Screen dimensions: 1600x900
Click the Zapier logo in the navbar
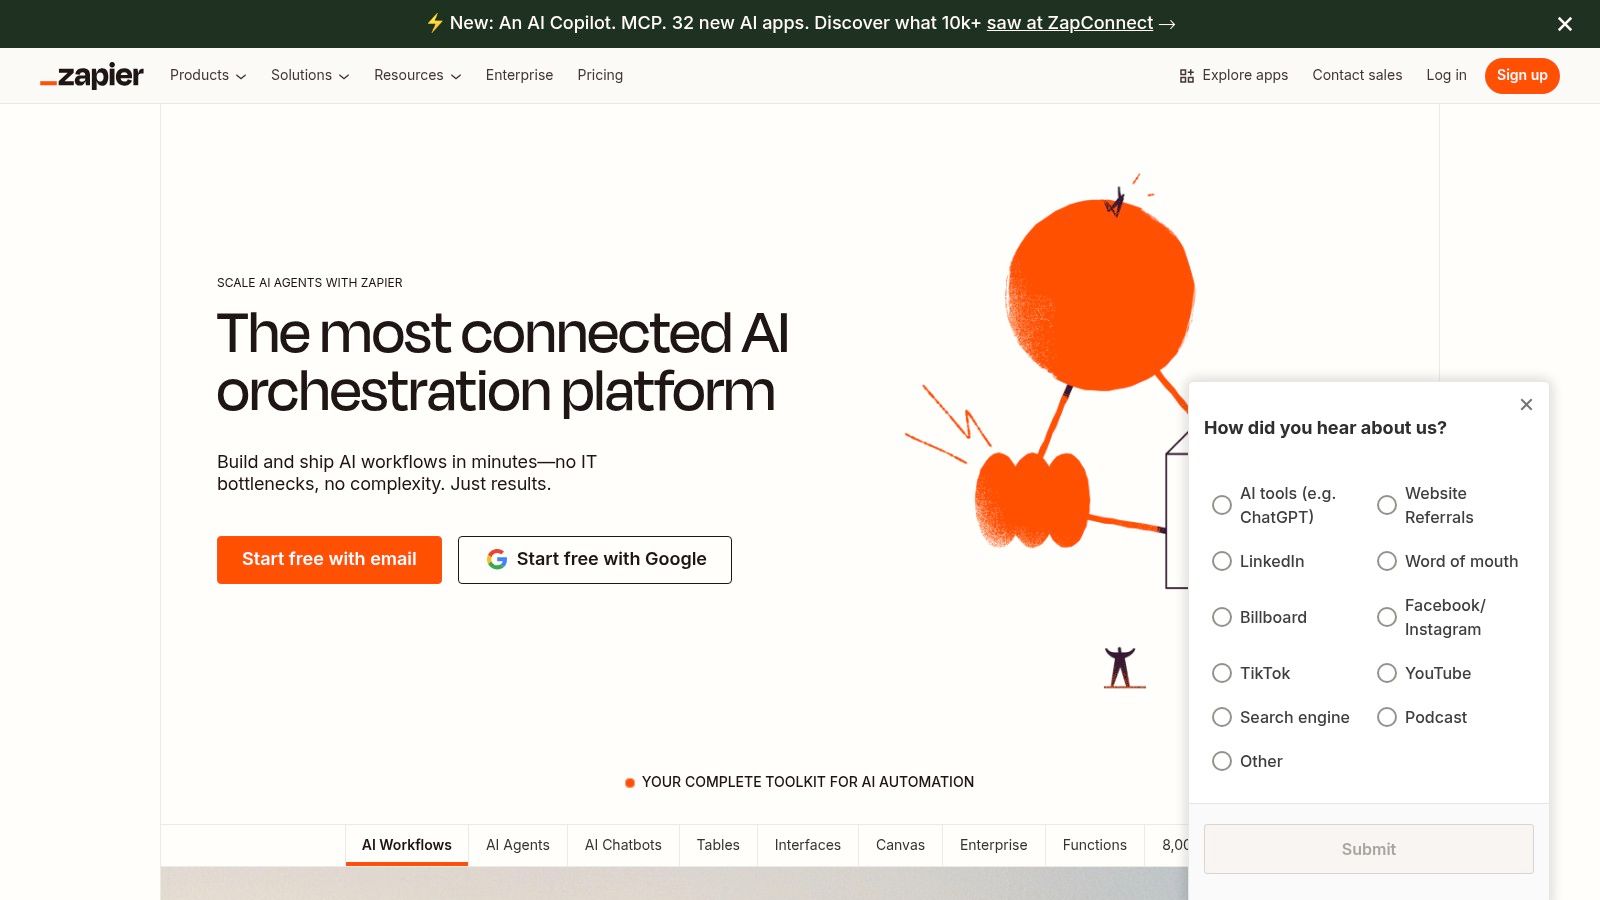[91, 75]
